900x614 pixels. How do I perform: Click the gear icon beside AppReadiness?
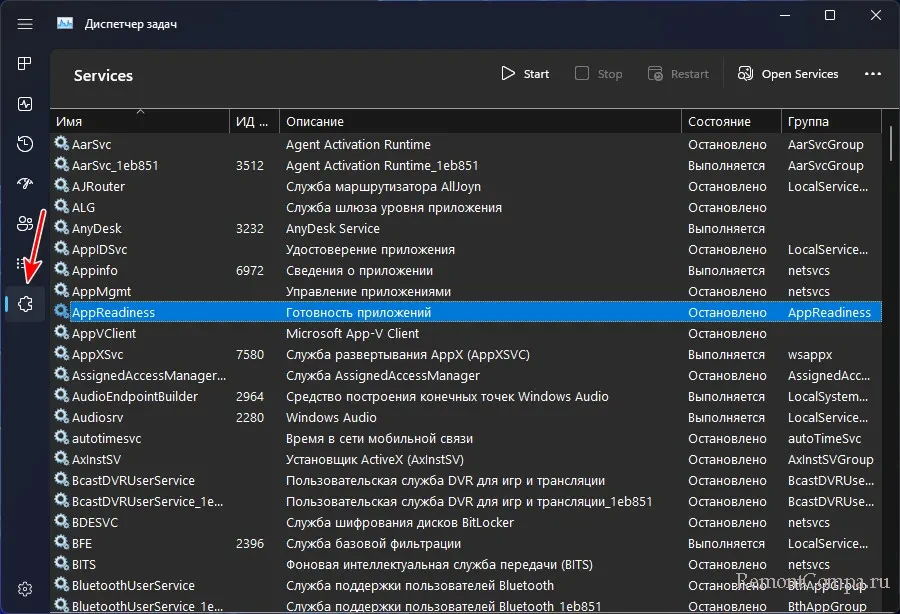coord(61,311)
